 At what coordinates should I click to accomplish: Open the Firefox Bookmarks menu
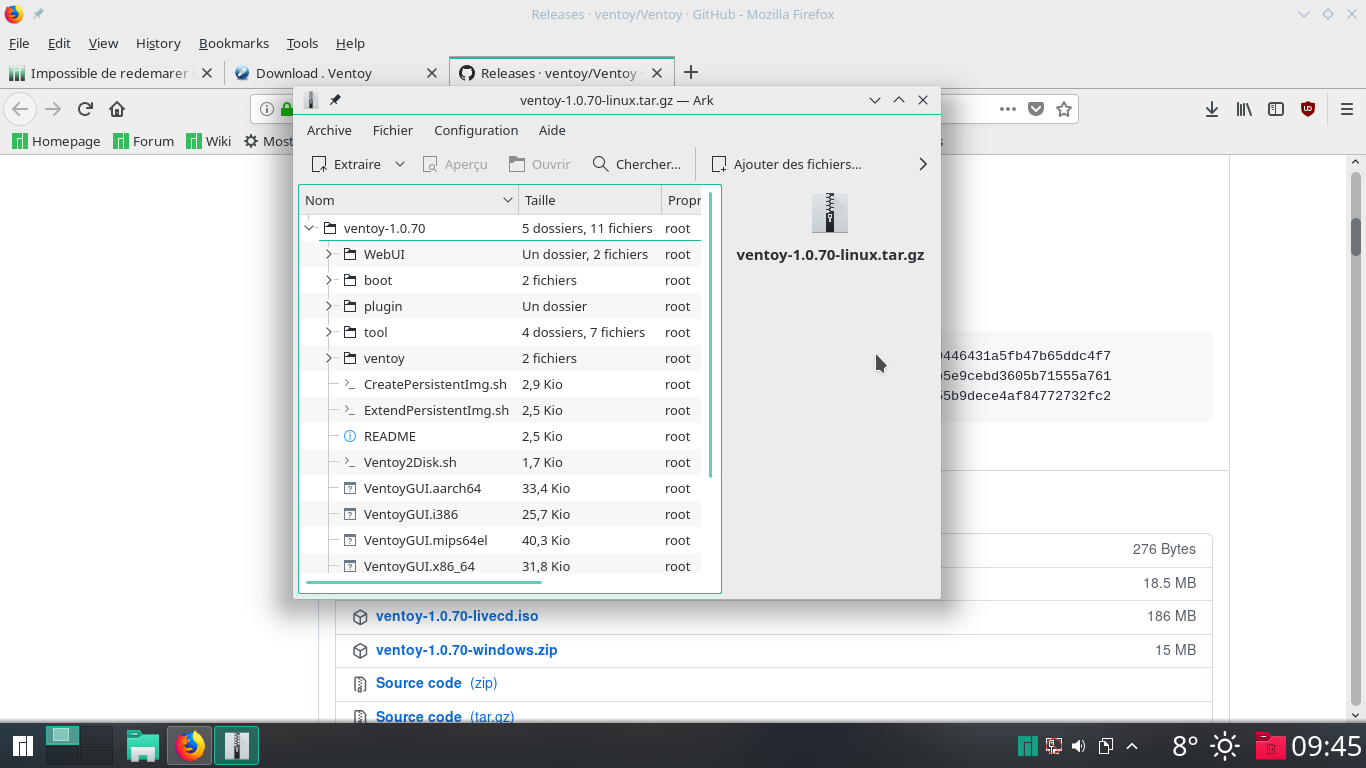(234, 43)
